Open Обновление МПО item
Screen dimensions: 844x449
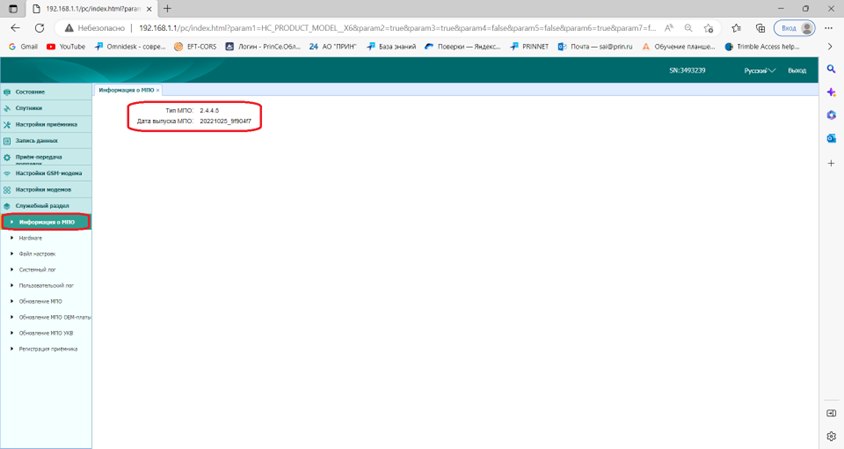coord(40,301)
